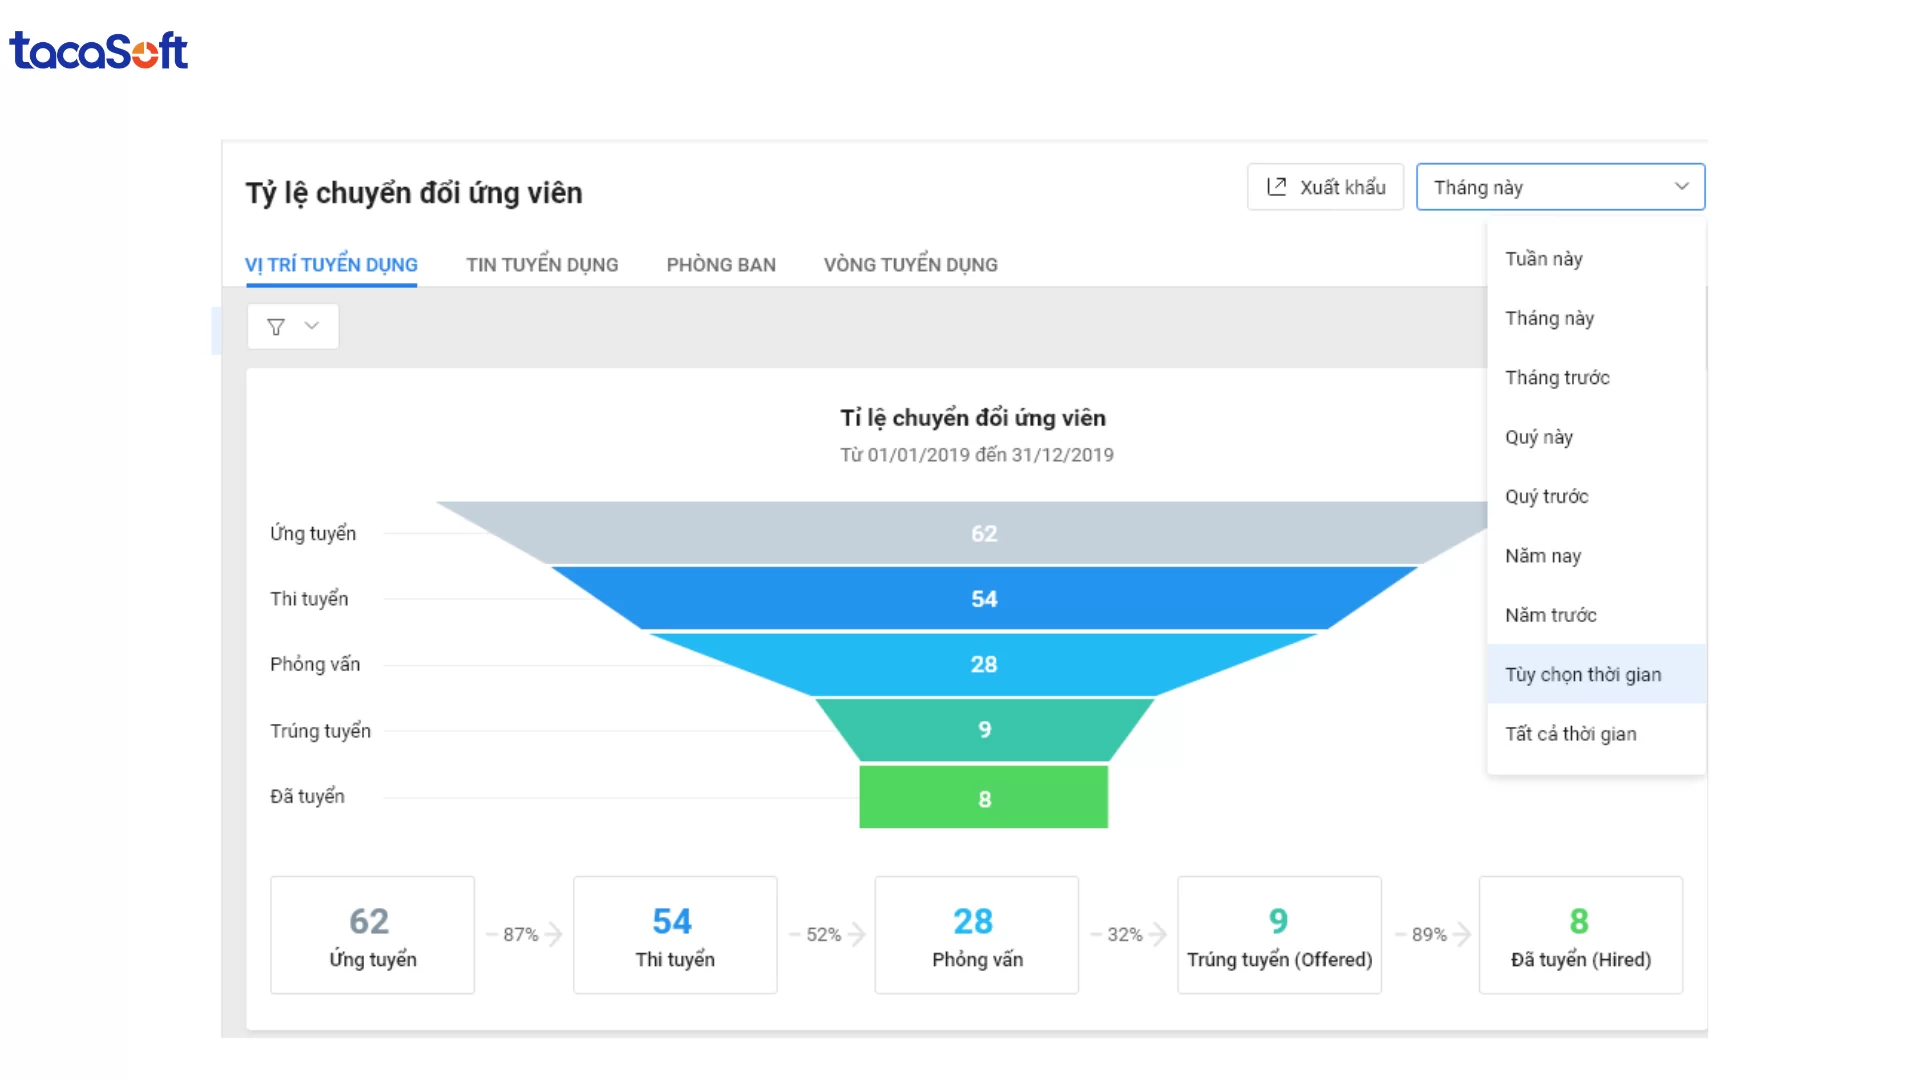Select Tuần này from time list
This screenshot has width=1920, height=1080.
[x=1544, y=259]
